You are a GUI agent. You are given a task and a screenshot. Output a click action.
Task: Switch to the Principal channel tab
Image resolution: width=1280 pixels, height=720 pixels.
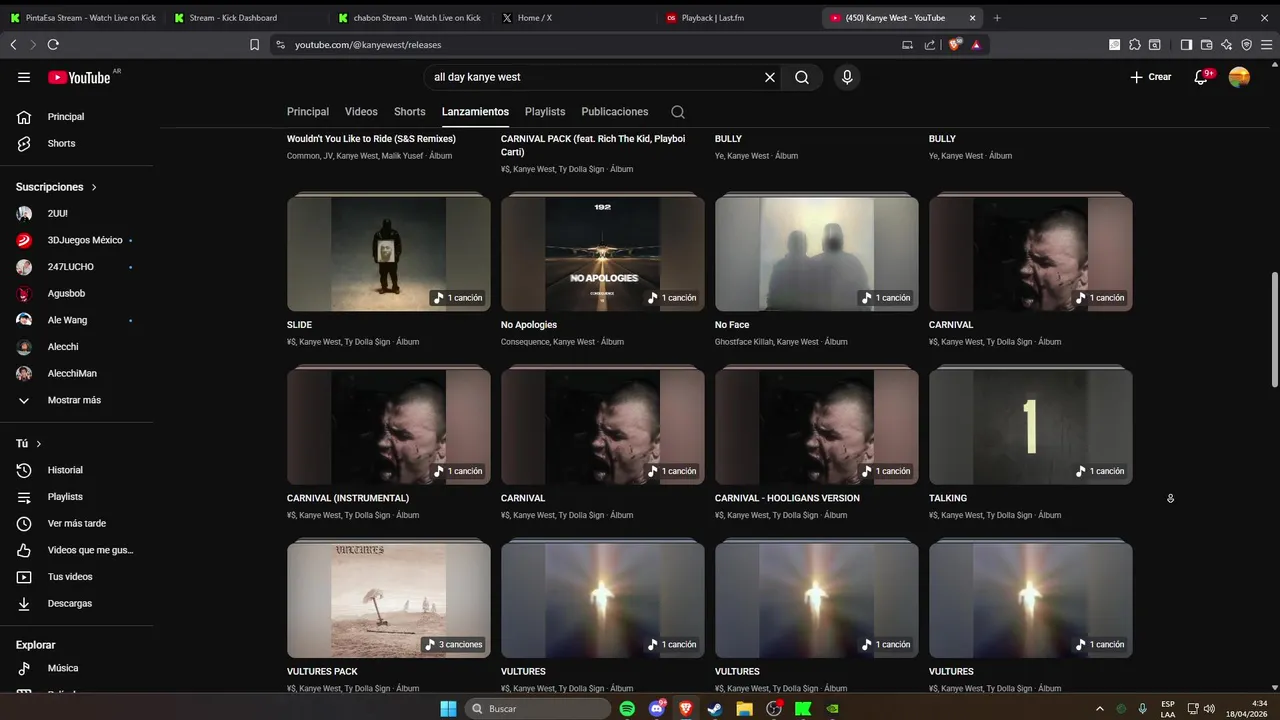[308, 112]
